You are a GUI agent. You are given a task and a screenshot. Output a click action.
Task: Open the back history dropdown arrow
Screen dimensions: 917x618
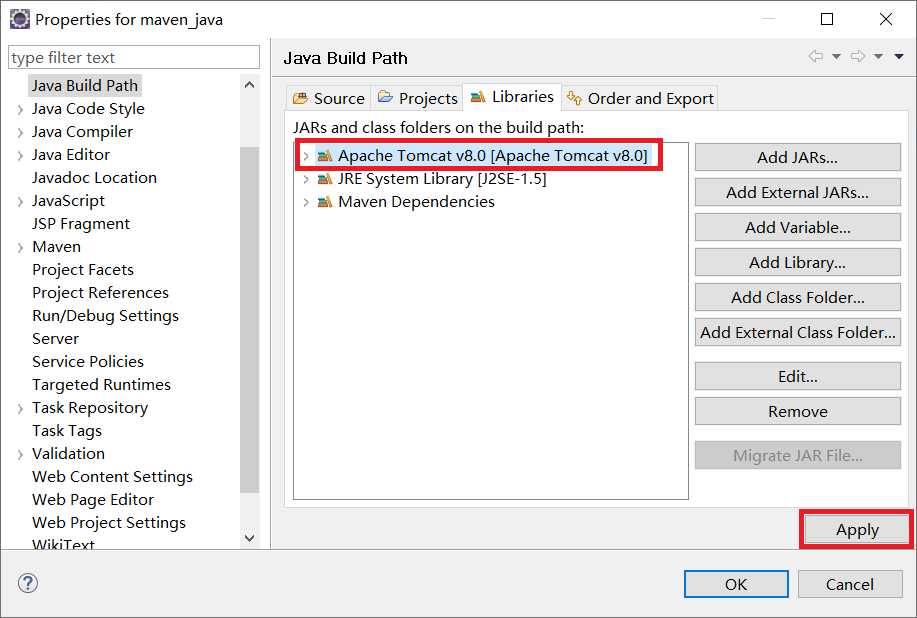(836, 57)
